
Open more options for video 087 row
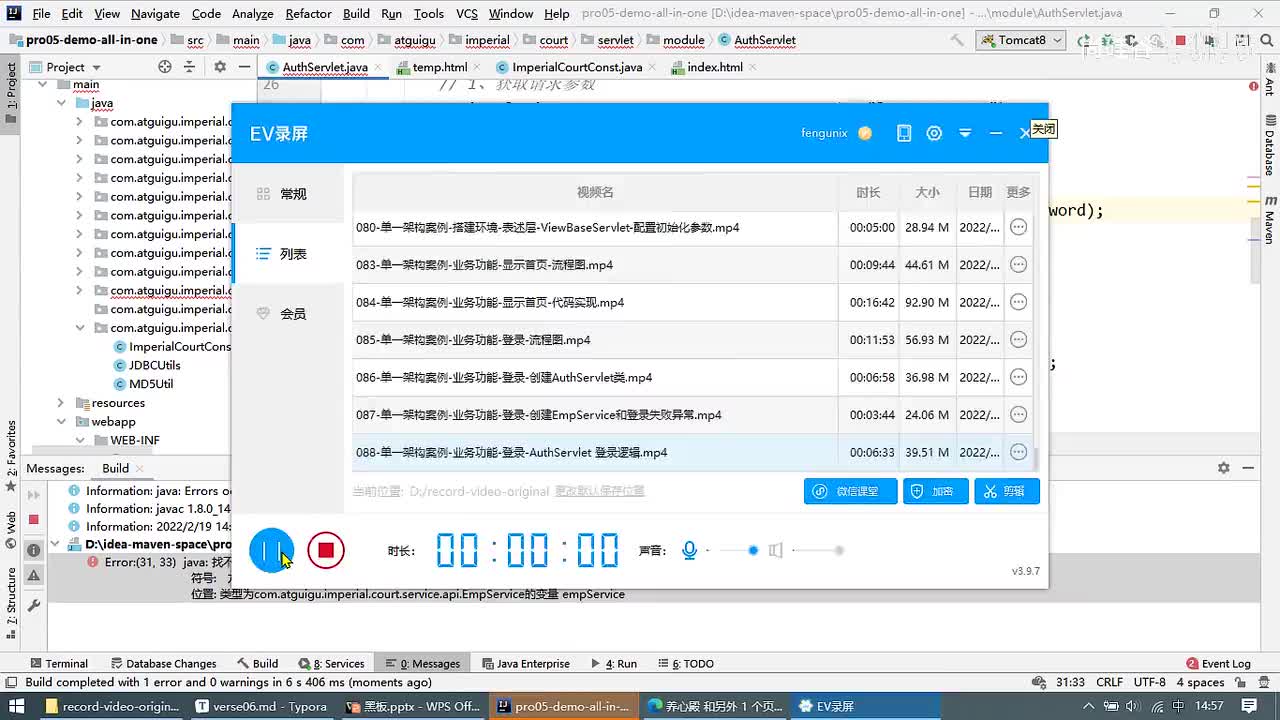click(1018, 415)
